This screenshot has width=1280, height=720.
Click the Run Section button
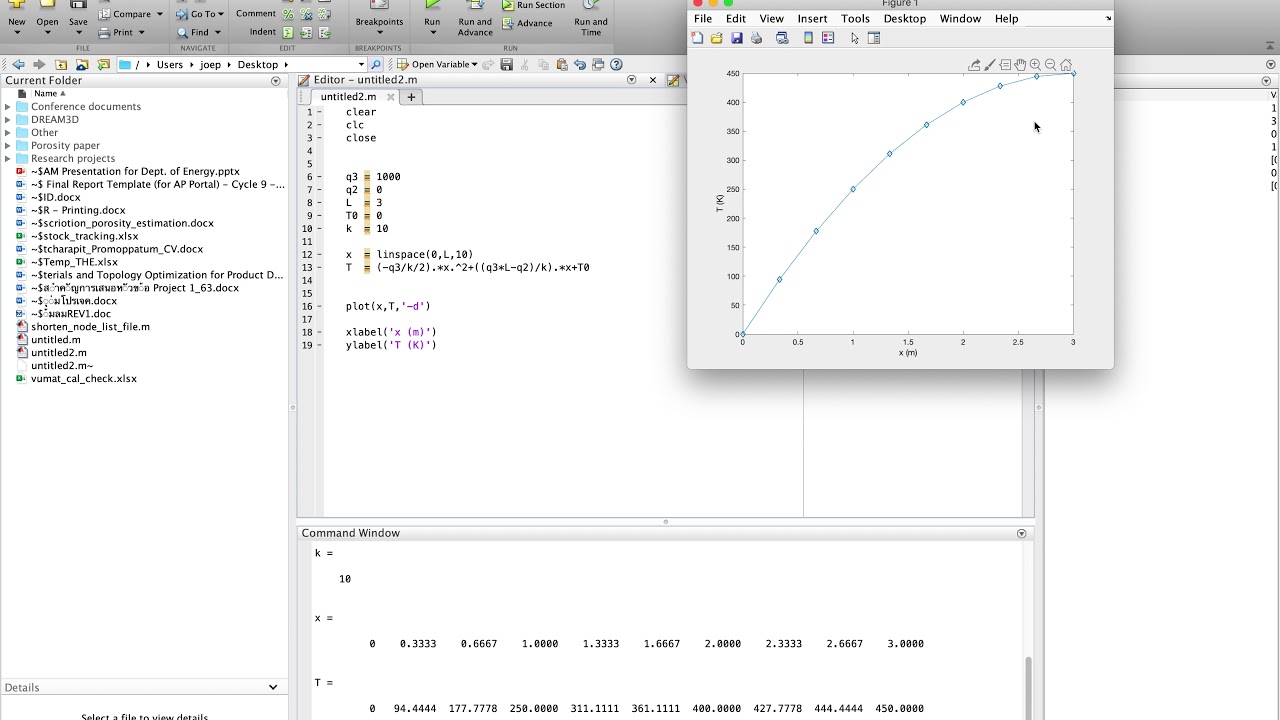[x=533, y=5]
